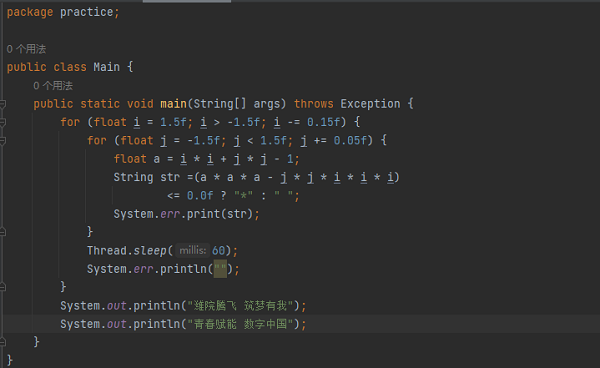Open usages hint above class Main
The width and height of the screenshot is (600, 368).
click(x=26, y=49)
